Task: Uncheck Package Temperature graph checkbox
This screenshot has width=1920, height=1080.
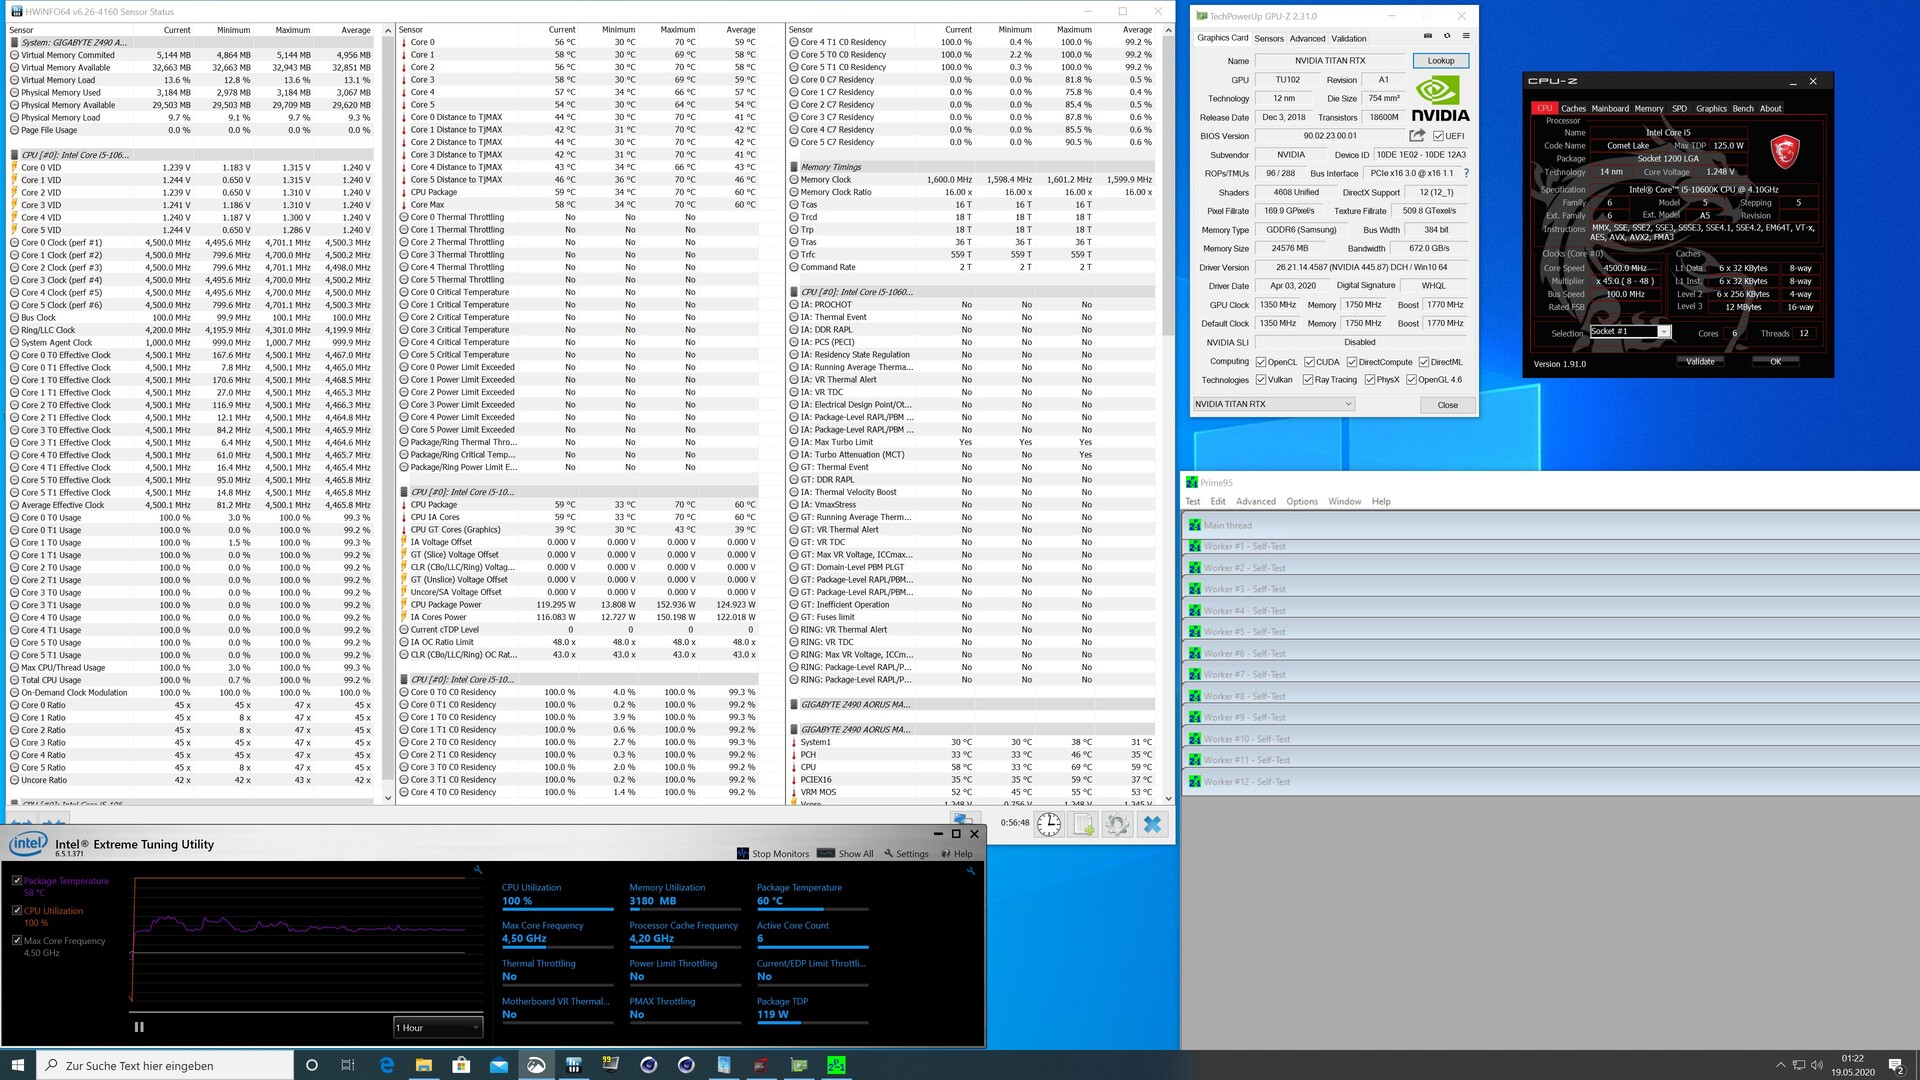Action: (17, 881)
